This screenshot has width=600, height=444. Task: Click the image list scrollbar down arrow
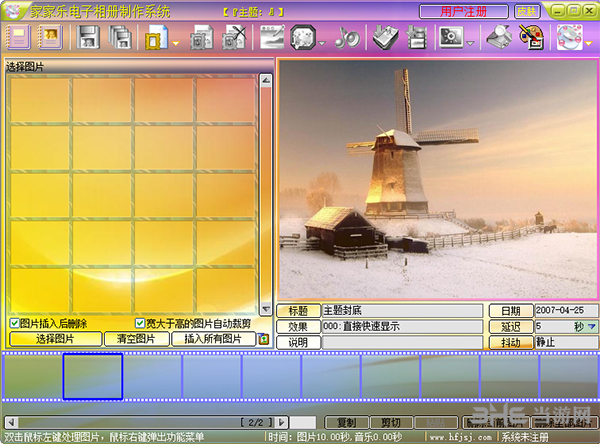(266, 309)
